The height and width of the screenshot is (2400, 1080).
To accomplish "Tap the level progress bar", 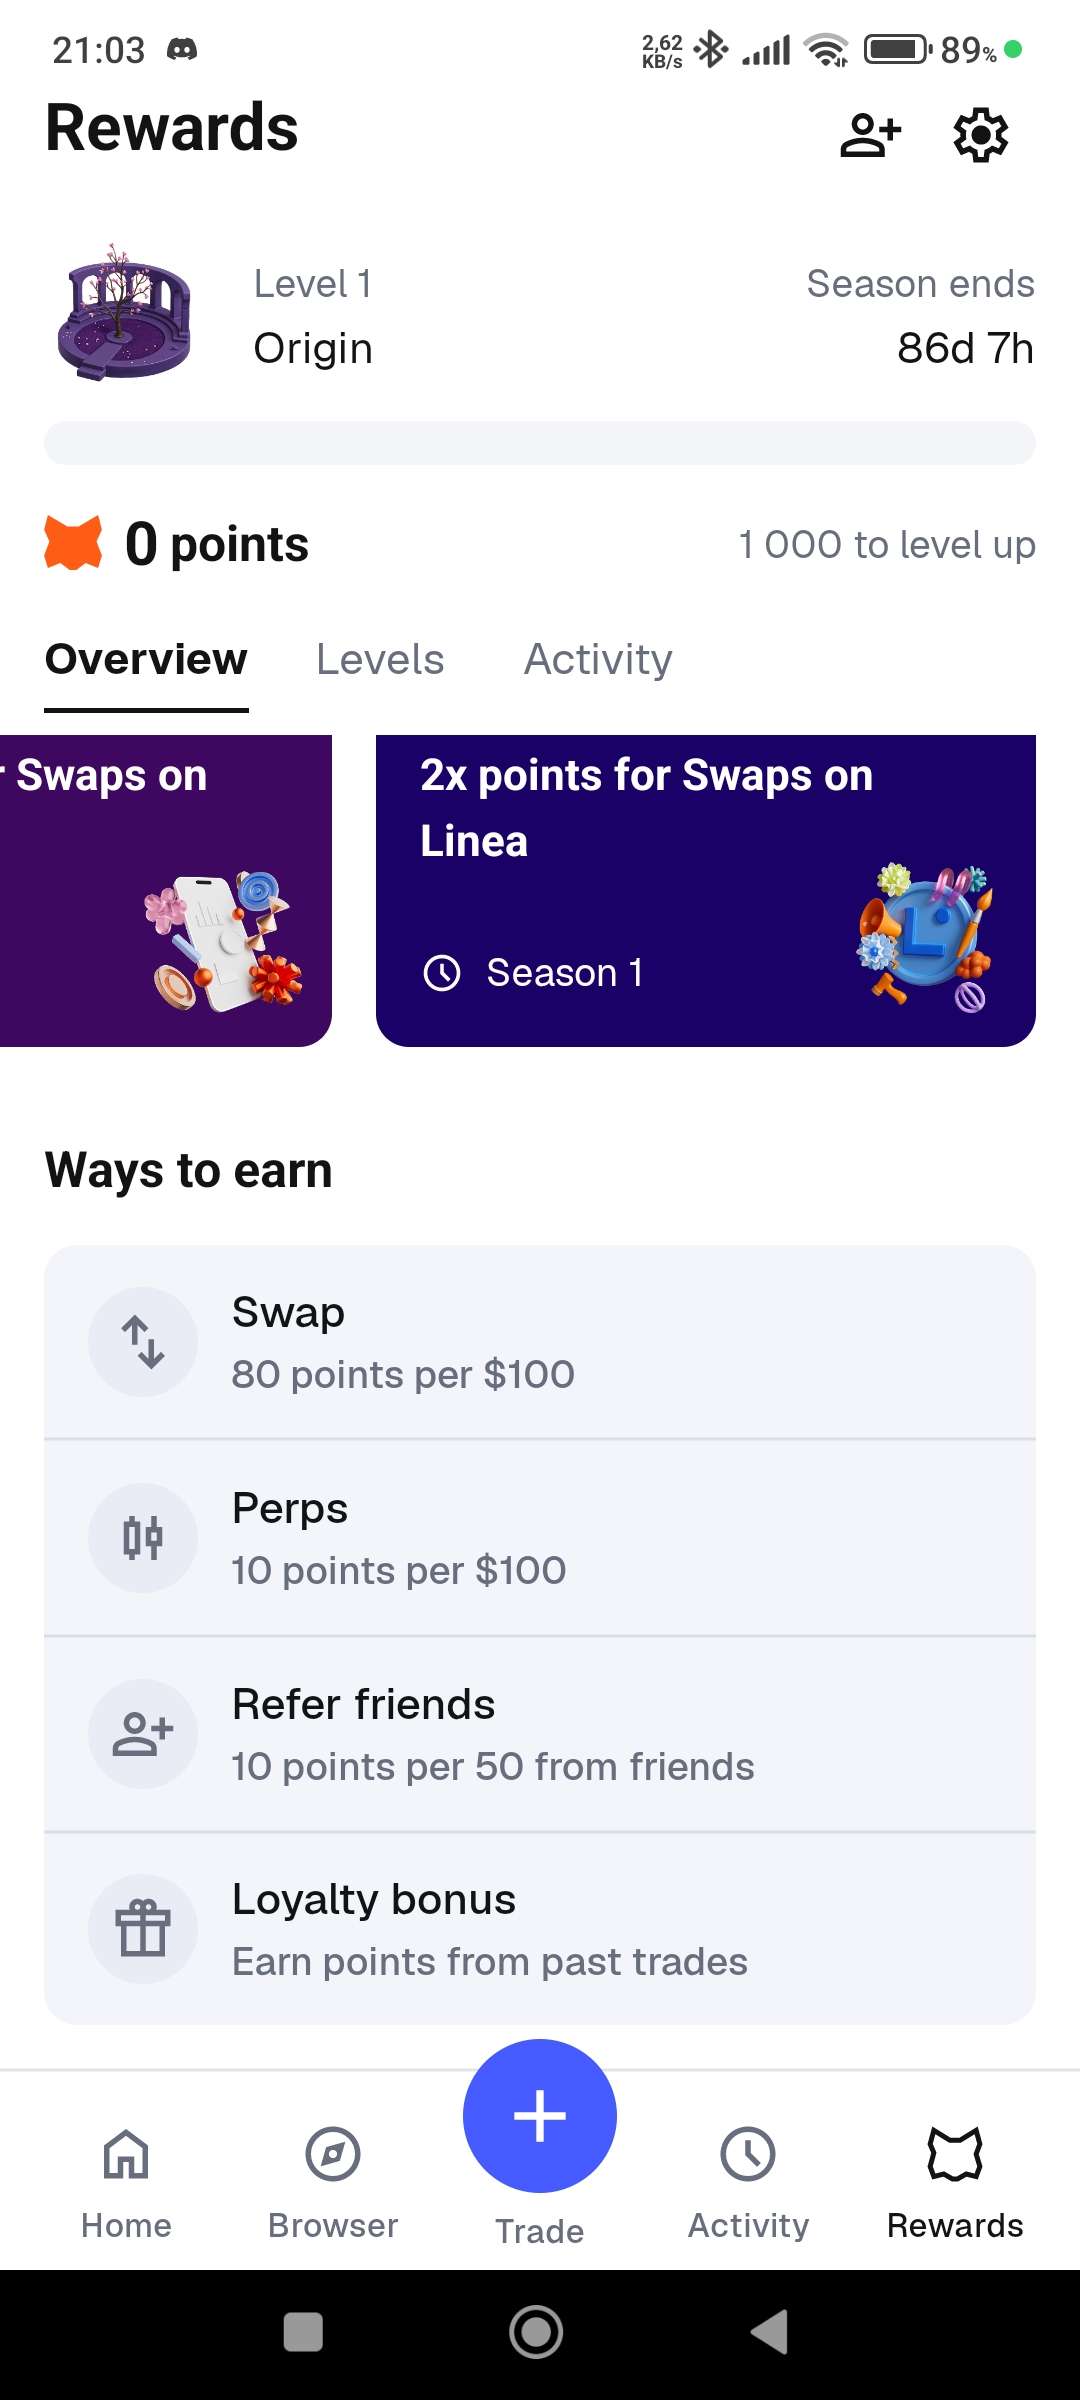I will tap(540, 443).
